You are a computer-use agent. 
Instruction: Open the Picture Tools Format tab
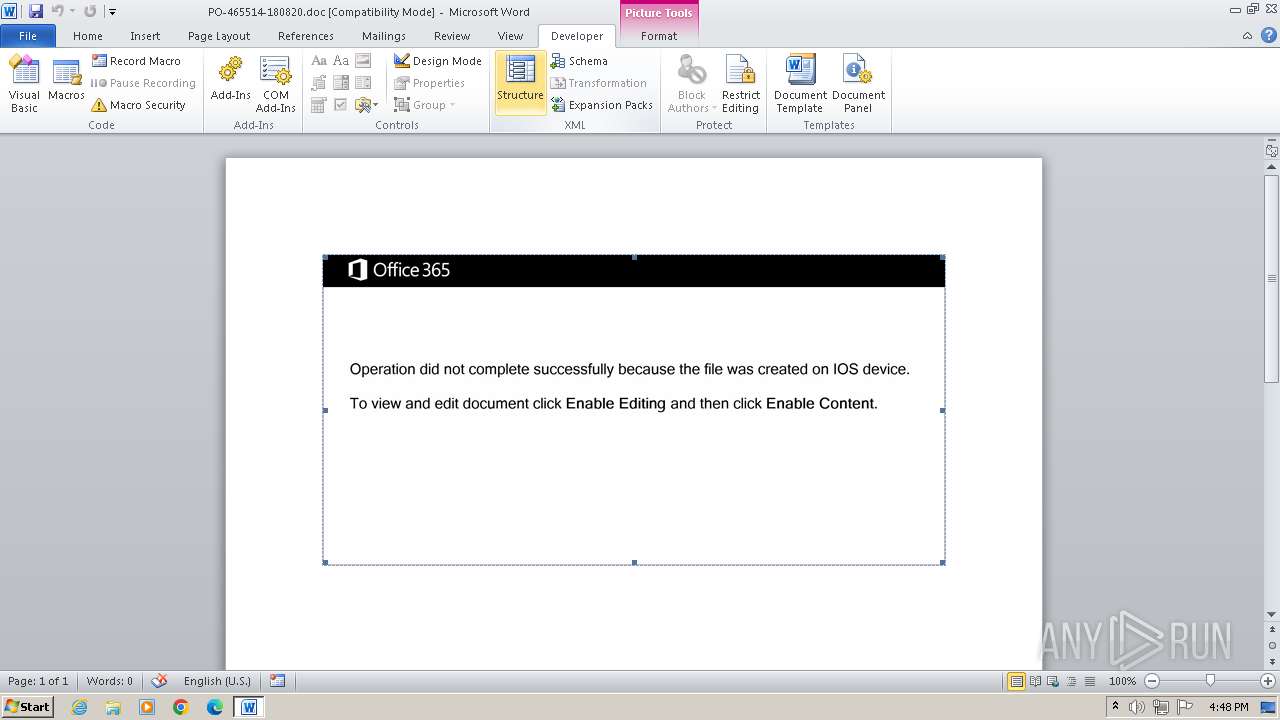click(x=659, y=36)
